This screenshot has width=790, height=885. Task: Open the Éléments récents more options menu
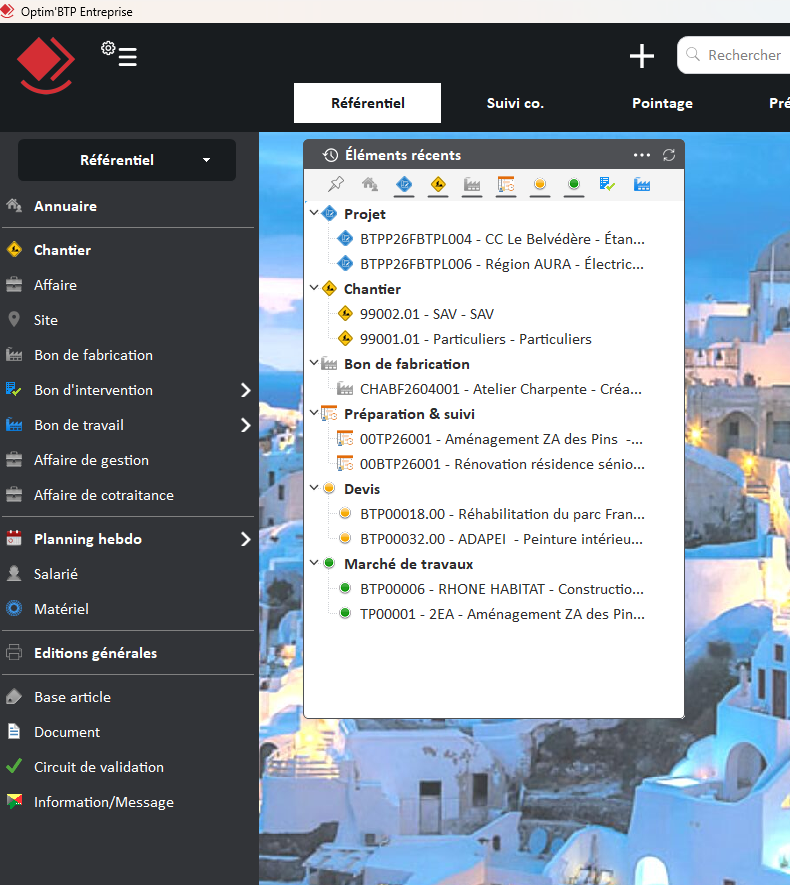tap(642, 155)
